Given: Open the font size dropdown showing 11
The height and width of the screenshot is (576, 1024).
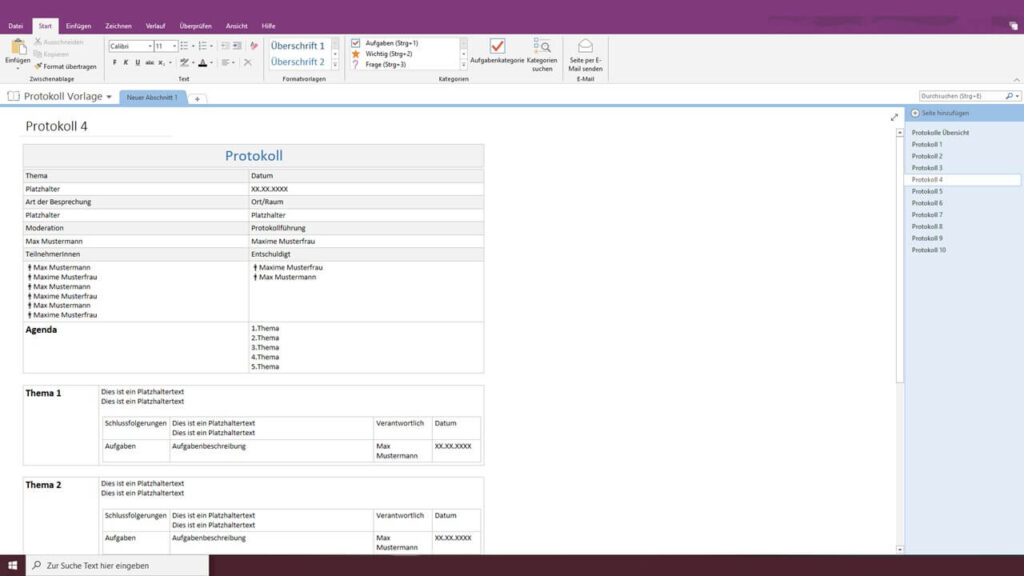Looking at the screenshot, I should pyautogui.click(x=174, y=46).
